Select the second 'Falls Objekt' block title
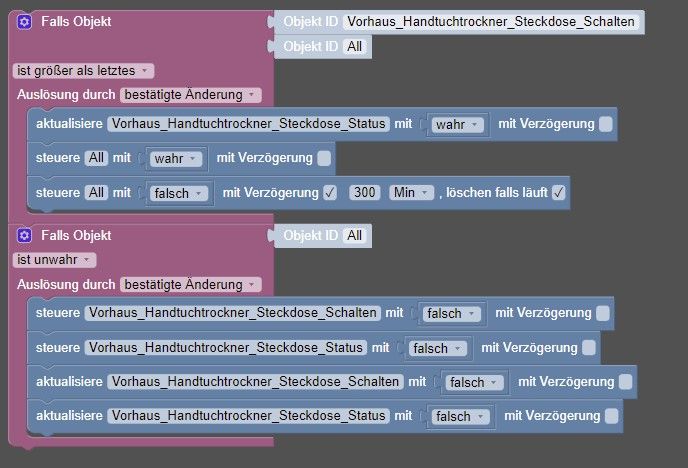This screenshot has height=468, width=688. point(76,236)
